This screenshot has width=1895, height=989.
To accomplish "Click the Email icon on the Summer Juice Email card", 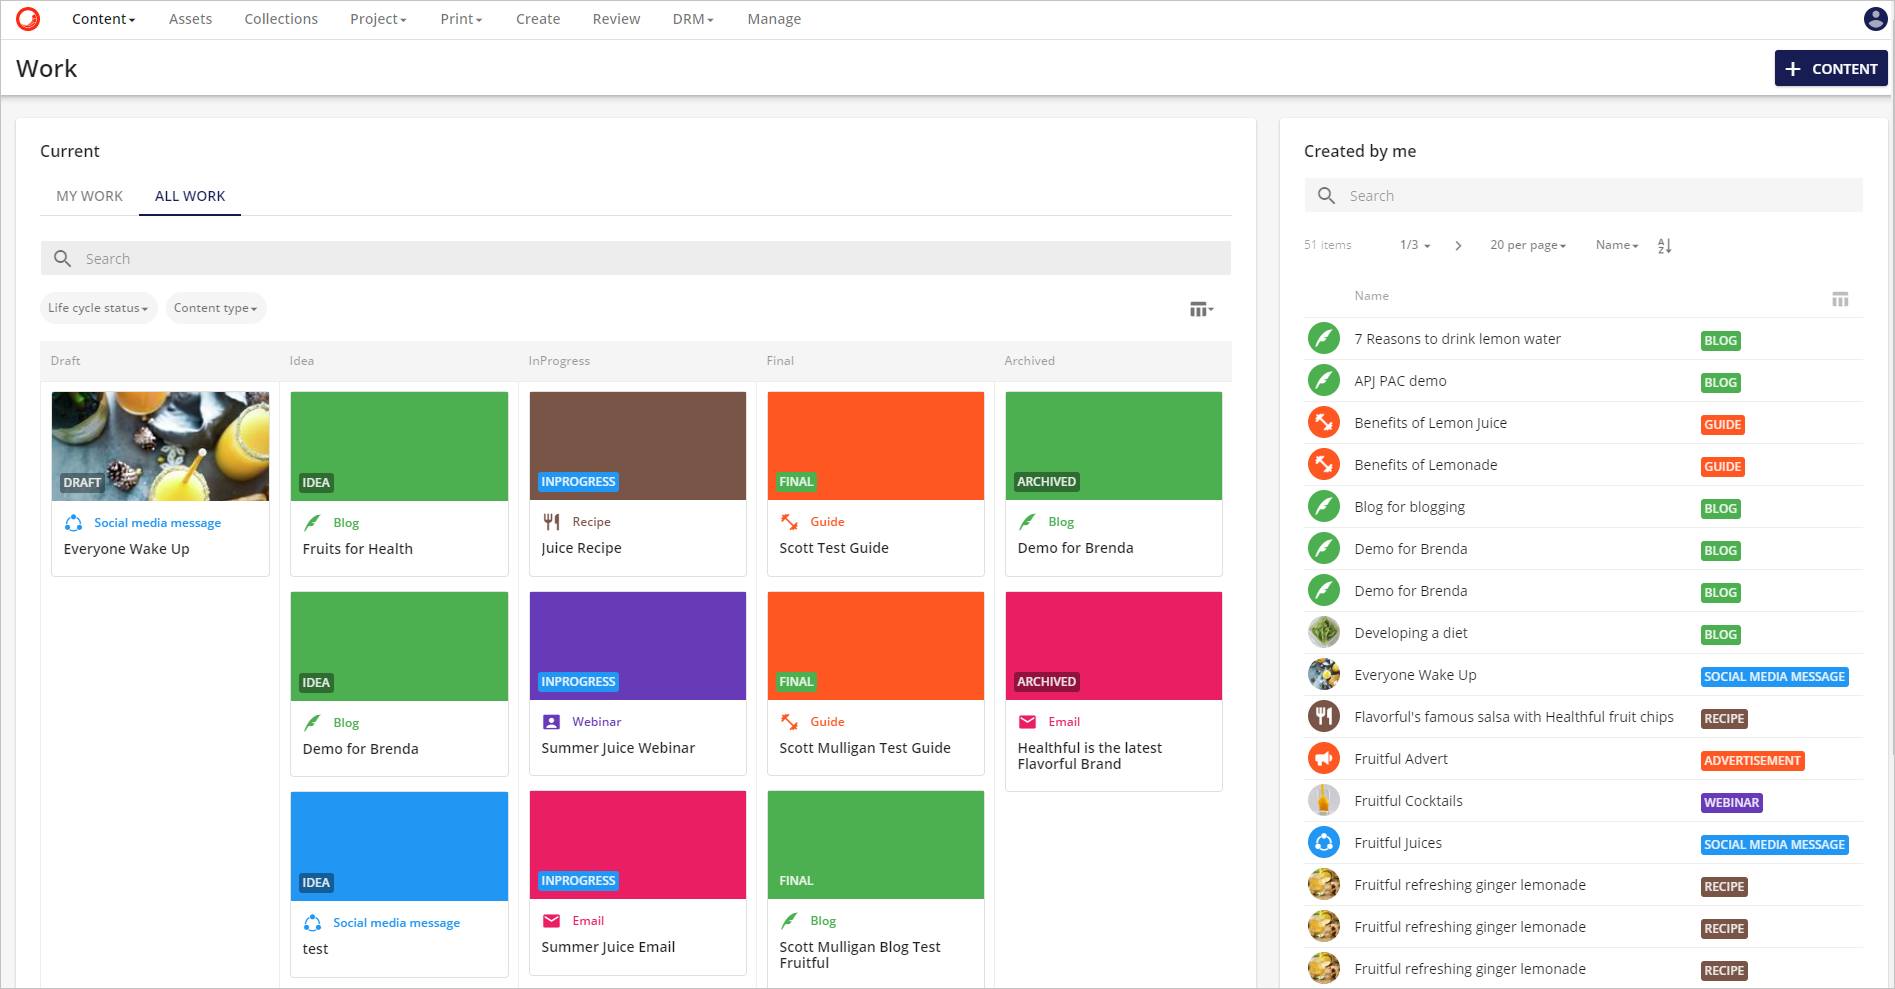I will click(x=551, y=920).
